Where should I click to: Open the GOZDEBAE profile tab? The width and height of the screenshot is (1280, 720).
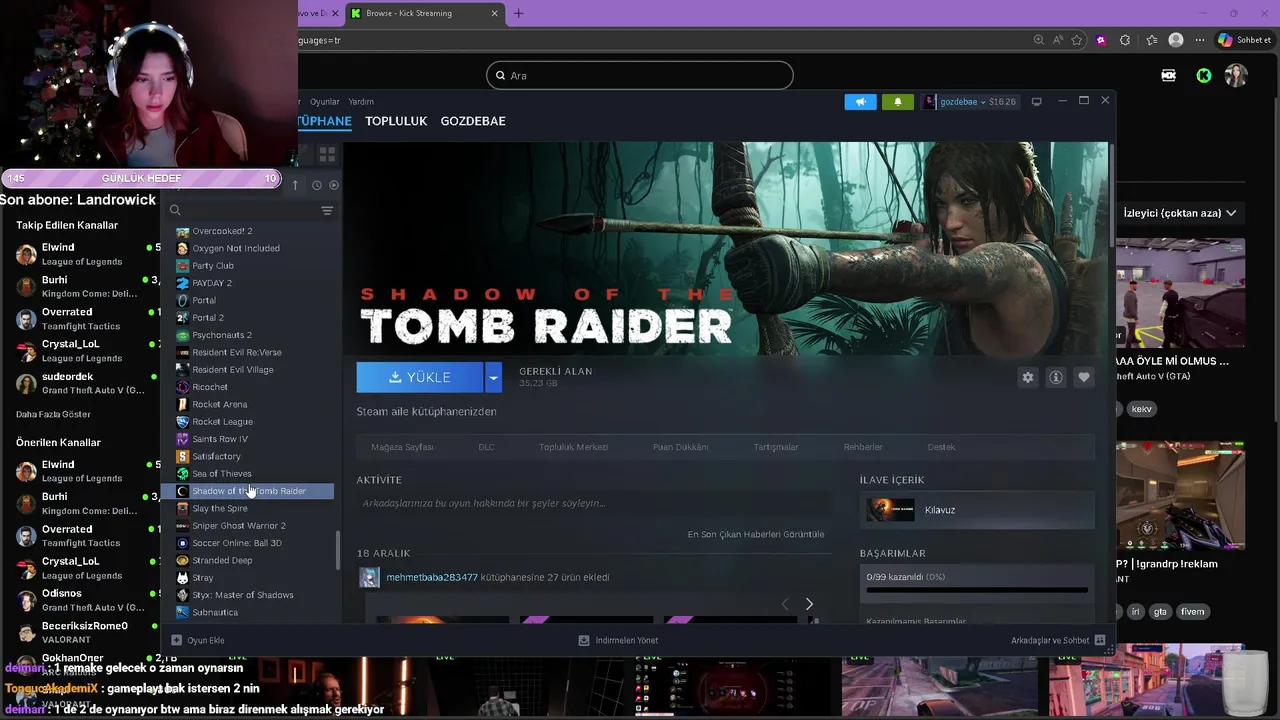tap(473, 121)
